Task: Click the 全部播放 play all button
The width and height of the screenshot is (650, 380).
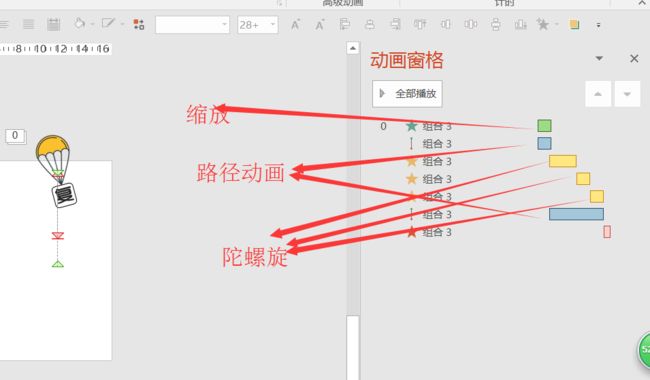Action: [x=407, y=94]
